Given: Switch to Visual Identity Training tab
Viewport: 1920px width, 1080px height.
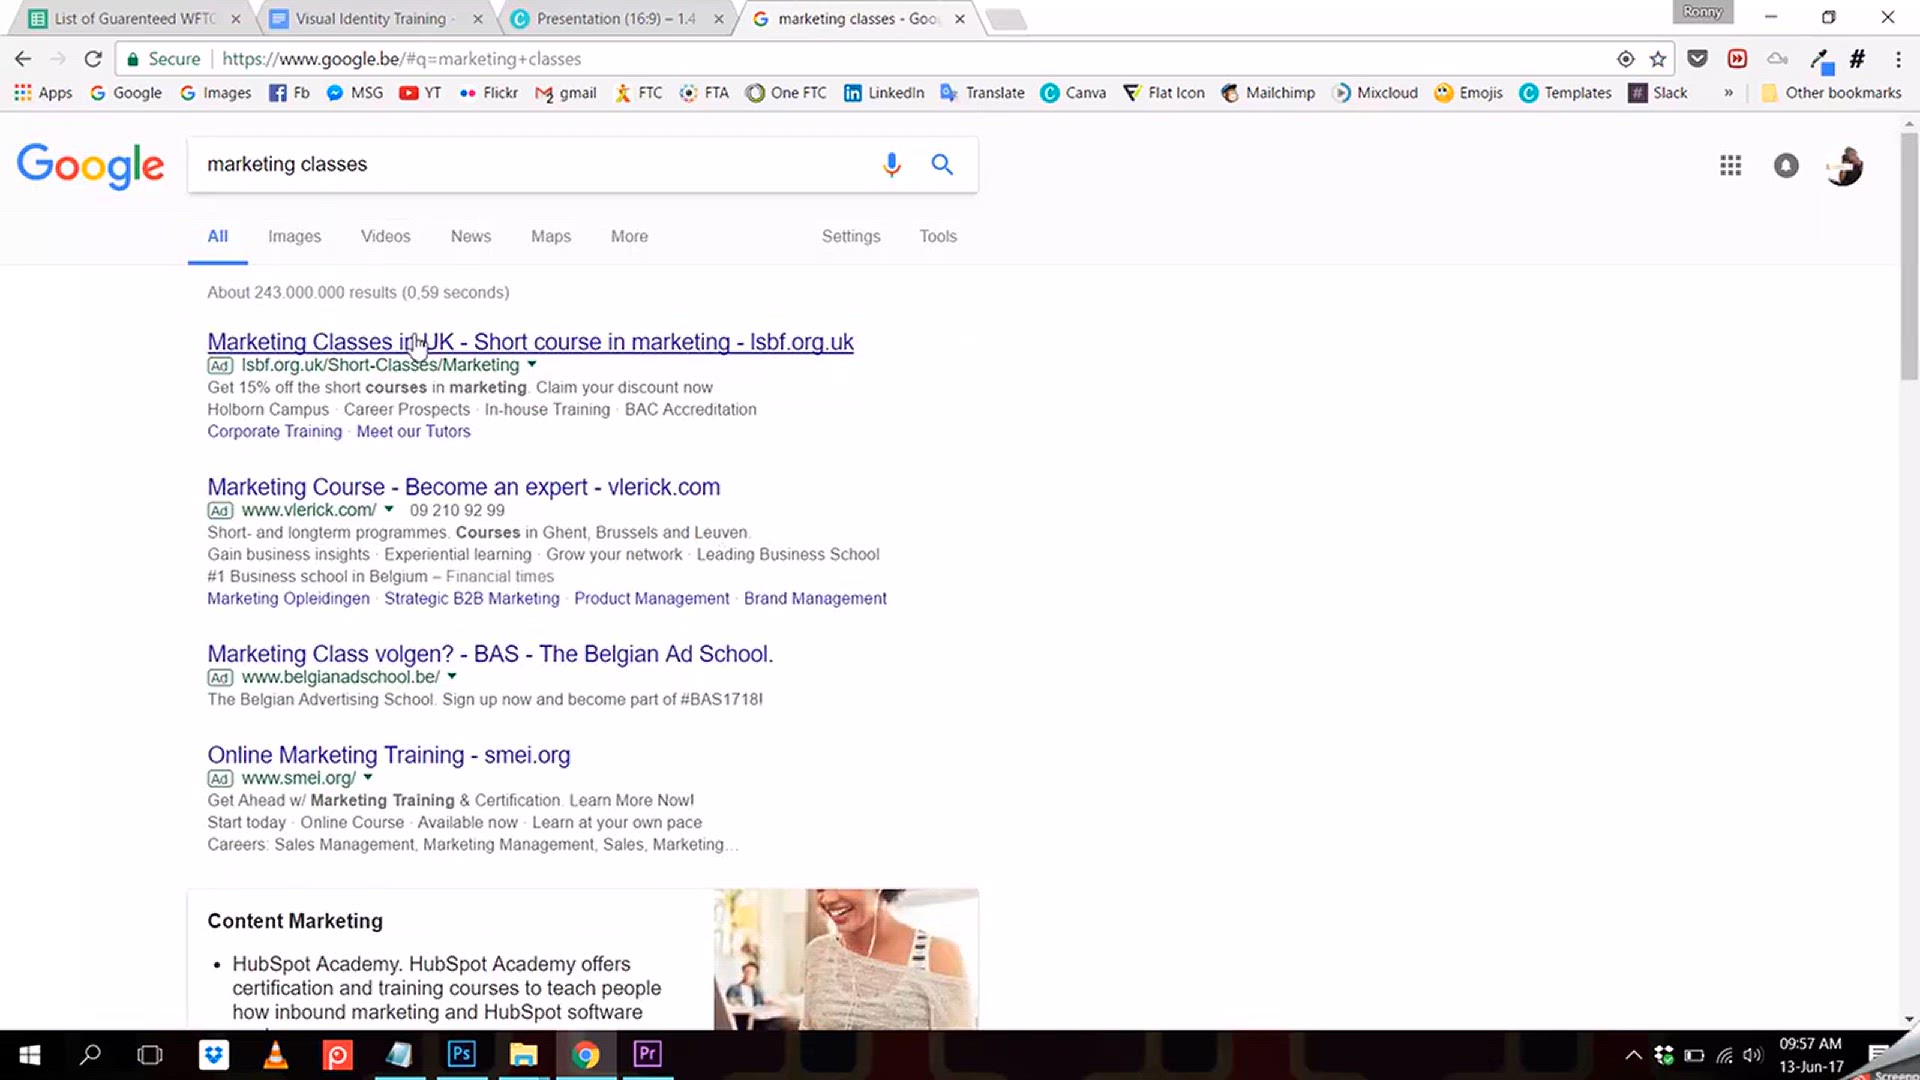Looking at the screenshot, I should [x=370, y=18].
